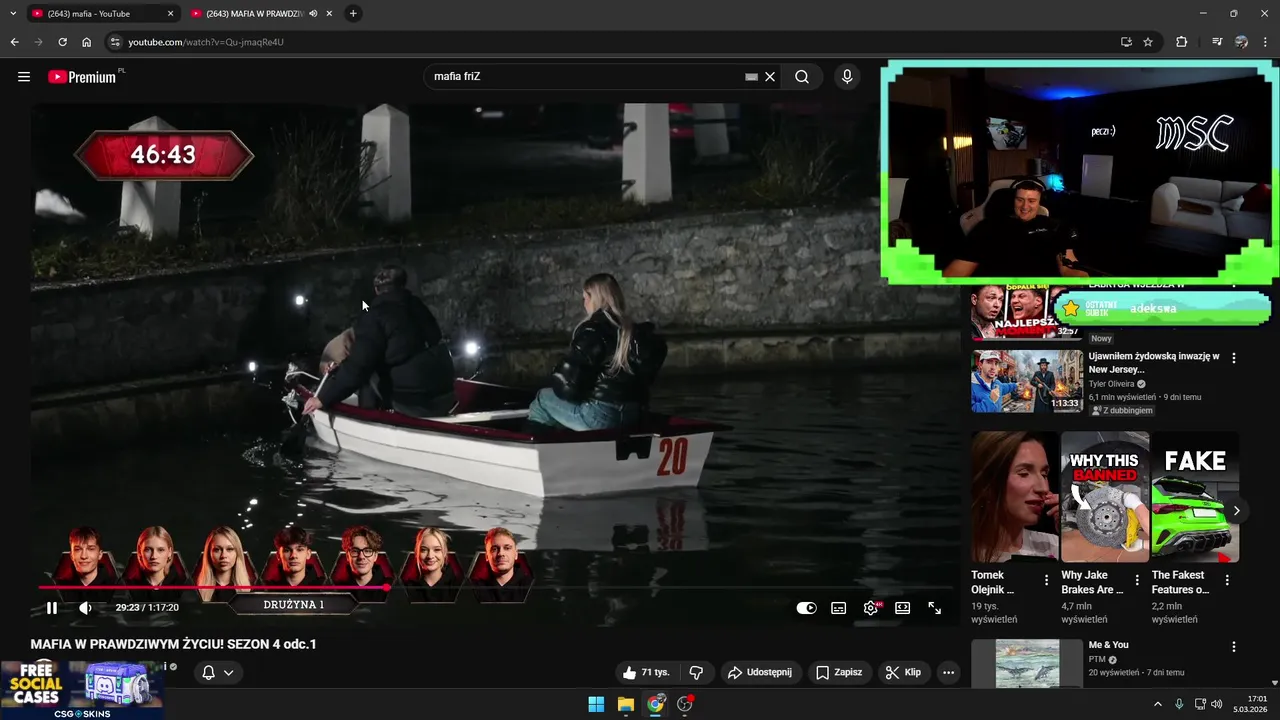Clear the search field with X

coord(770,77)
